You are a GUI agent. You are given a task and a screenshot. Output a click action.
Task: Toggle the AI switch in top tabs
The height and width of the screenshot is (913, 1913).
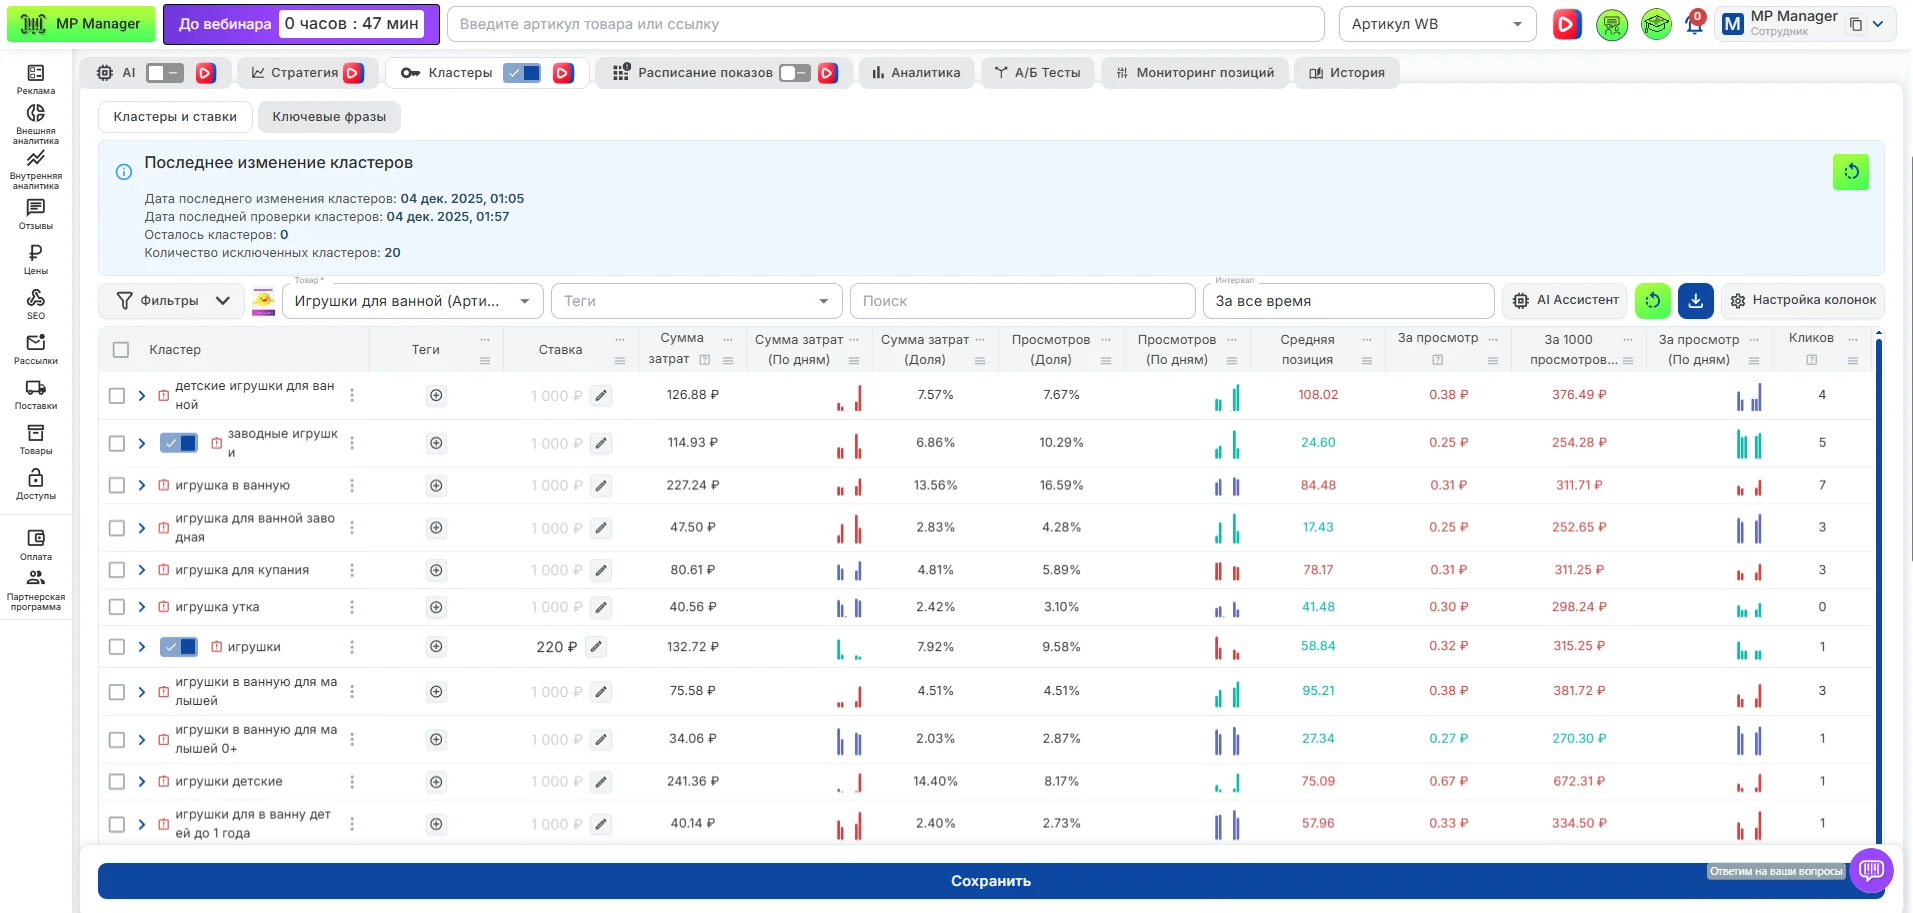[164, 73]
